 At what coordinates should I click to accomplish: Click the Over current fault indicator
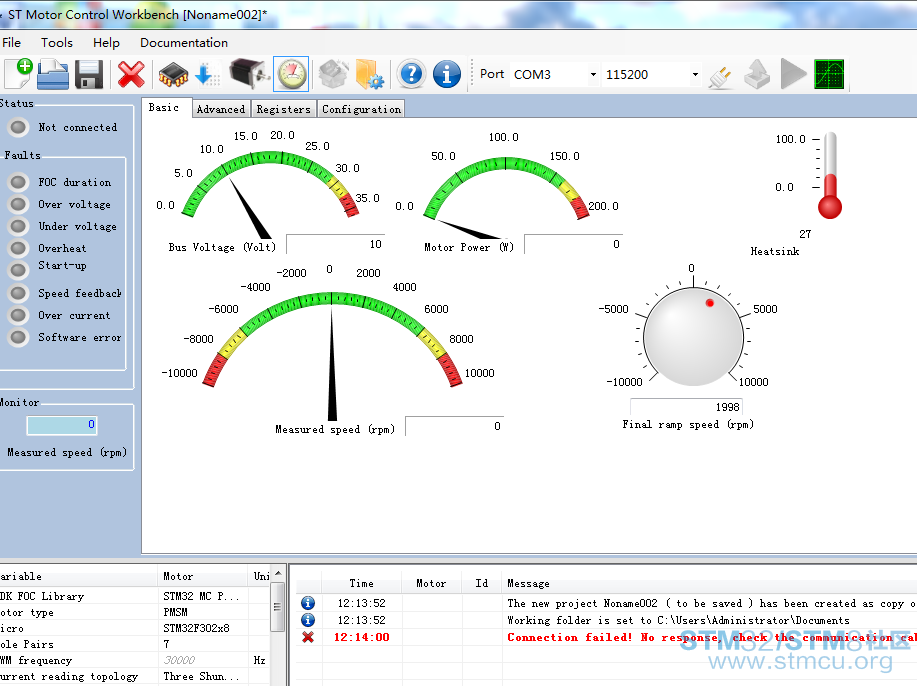click(18, 315)
